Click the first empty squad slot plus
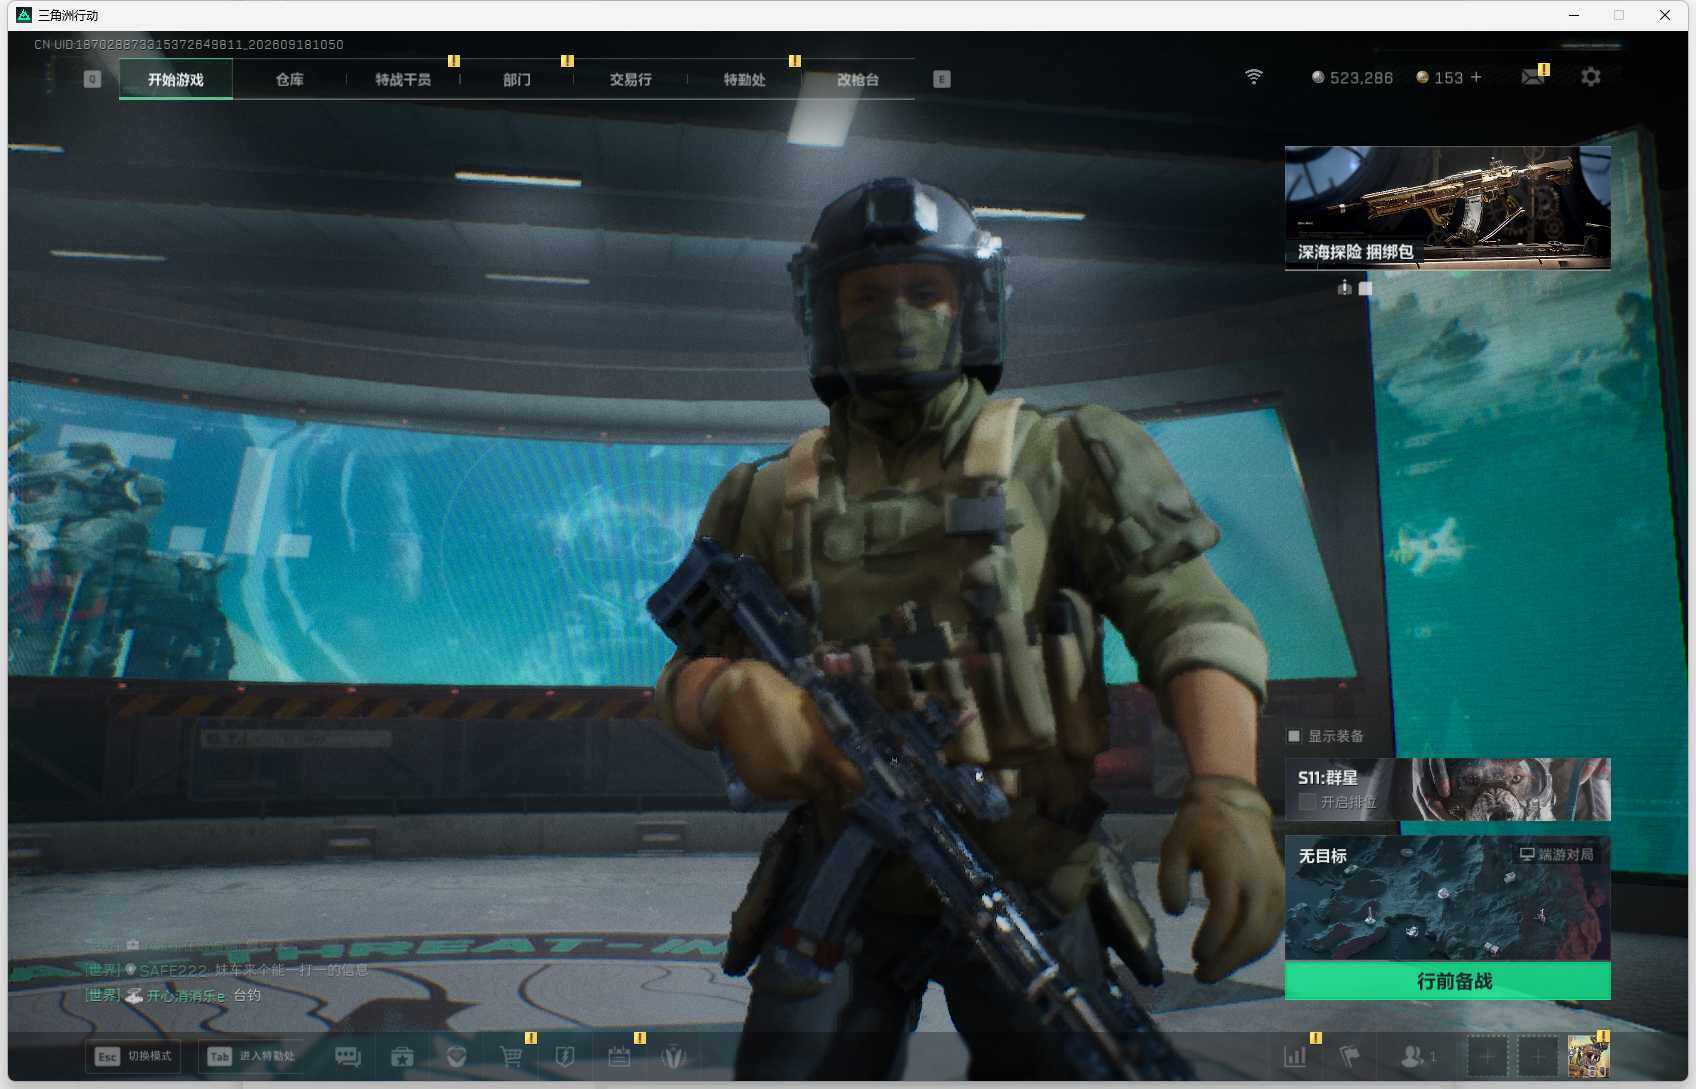This screenshot has width=1696, height=1089. [x=1487, y=1056]
